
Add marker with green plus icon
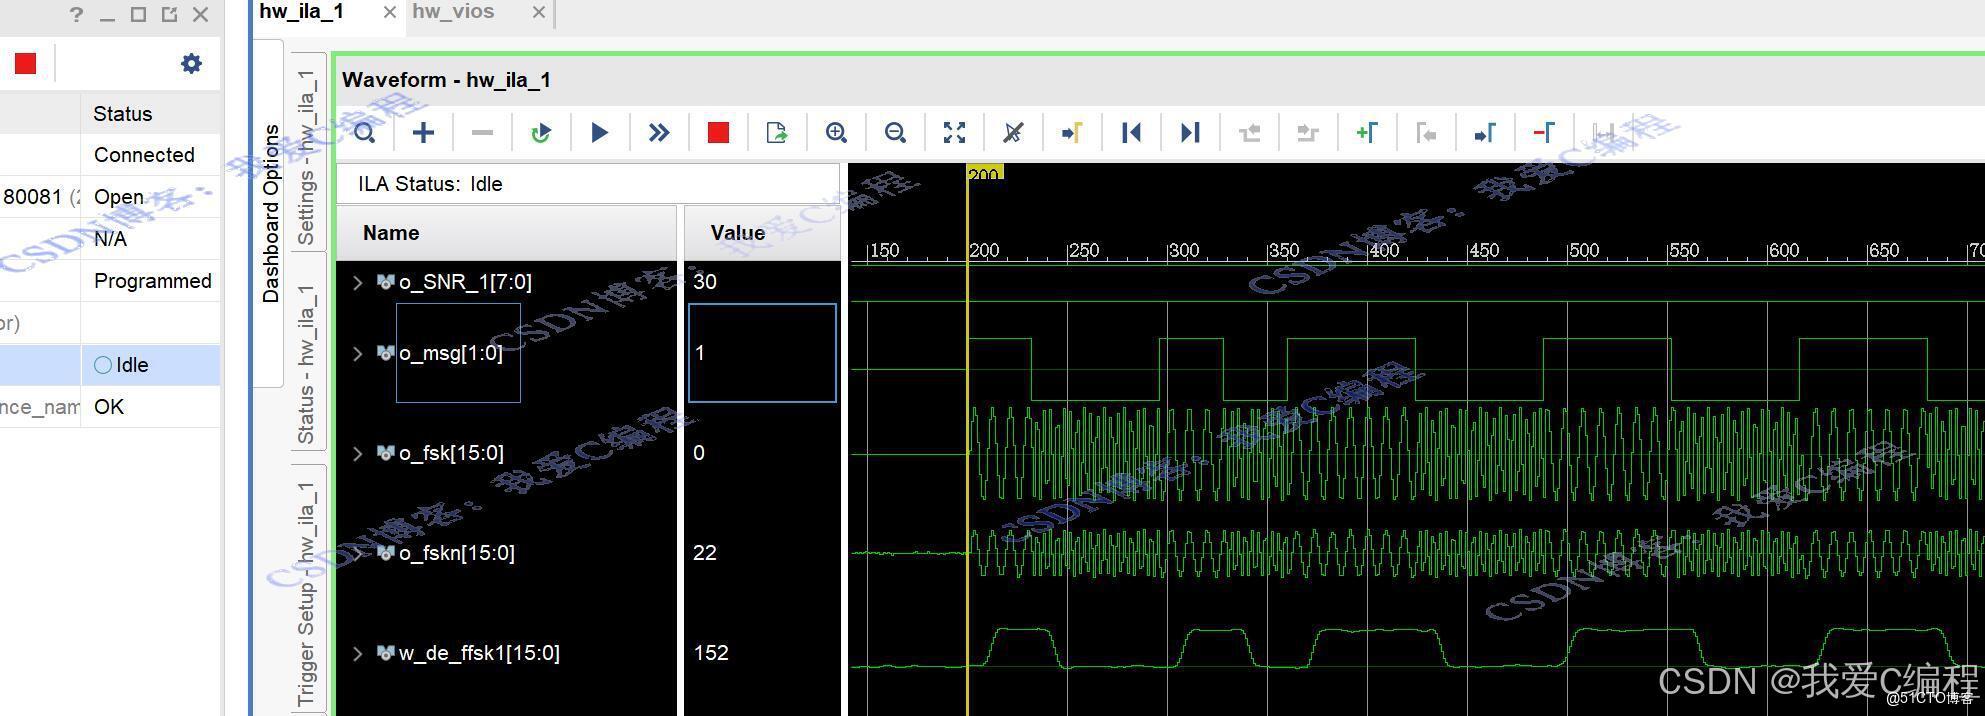1367,133
